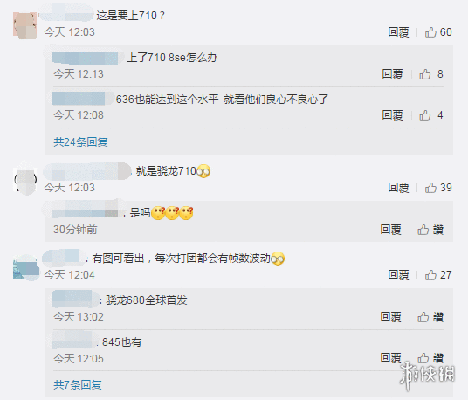
Task: Like the 骁龙710 comment with 39 likes
Action: [x=438, y=188]
